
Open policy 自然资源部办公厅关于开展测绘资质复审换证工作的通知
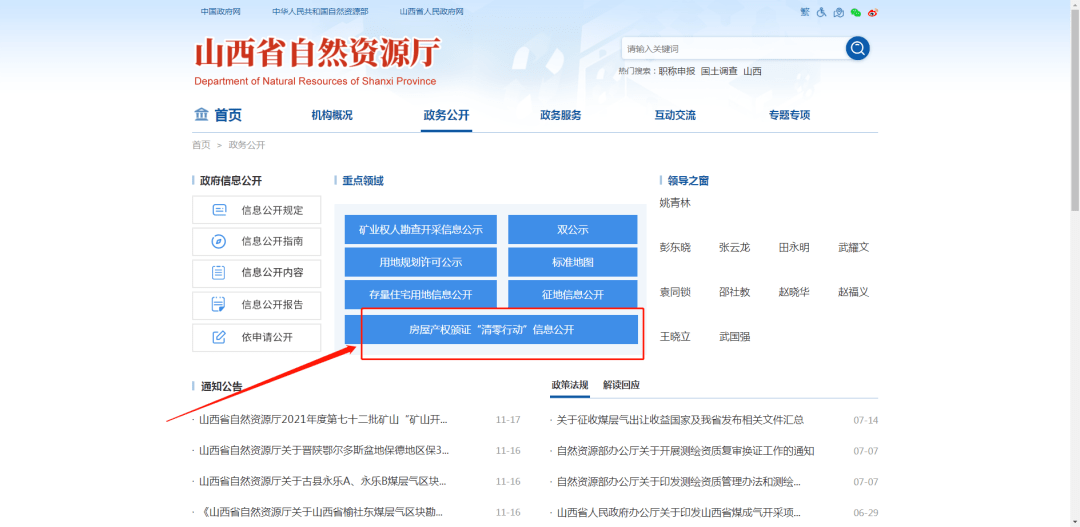pos(685,451)
